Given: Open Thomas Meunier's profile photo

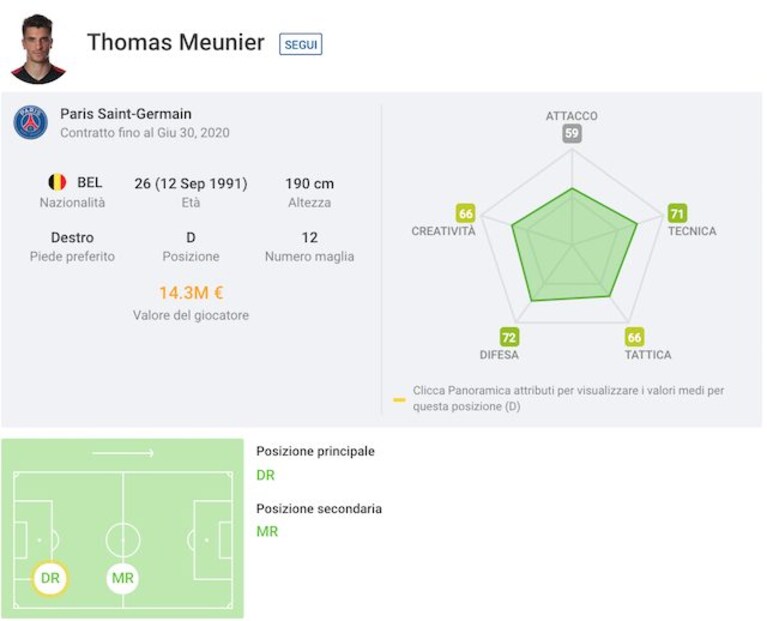Looking at the screenshot, I should point(38,49).
